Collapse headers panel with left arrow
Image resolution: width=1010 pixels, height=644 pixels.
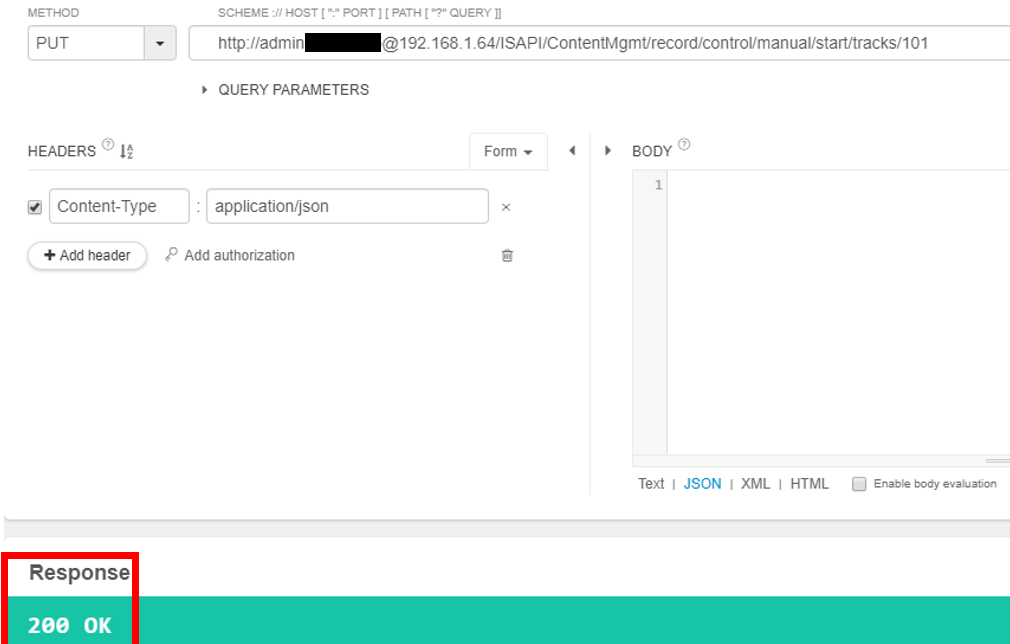coord(572,151)
